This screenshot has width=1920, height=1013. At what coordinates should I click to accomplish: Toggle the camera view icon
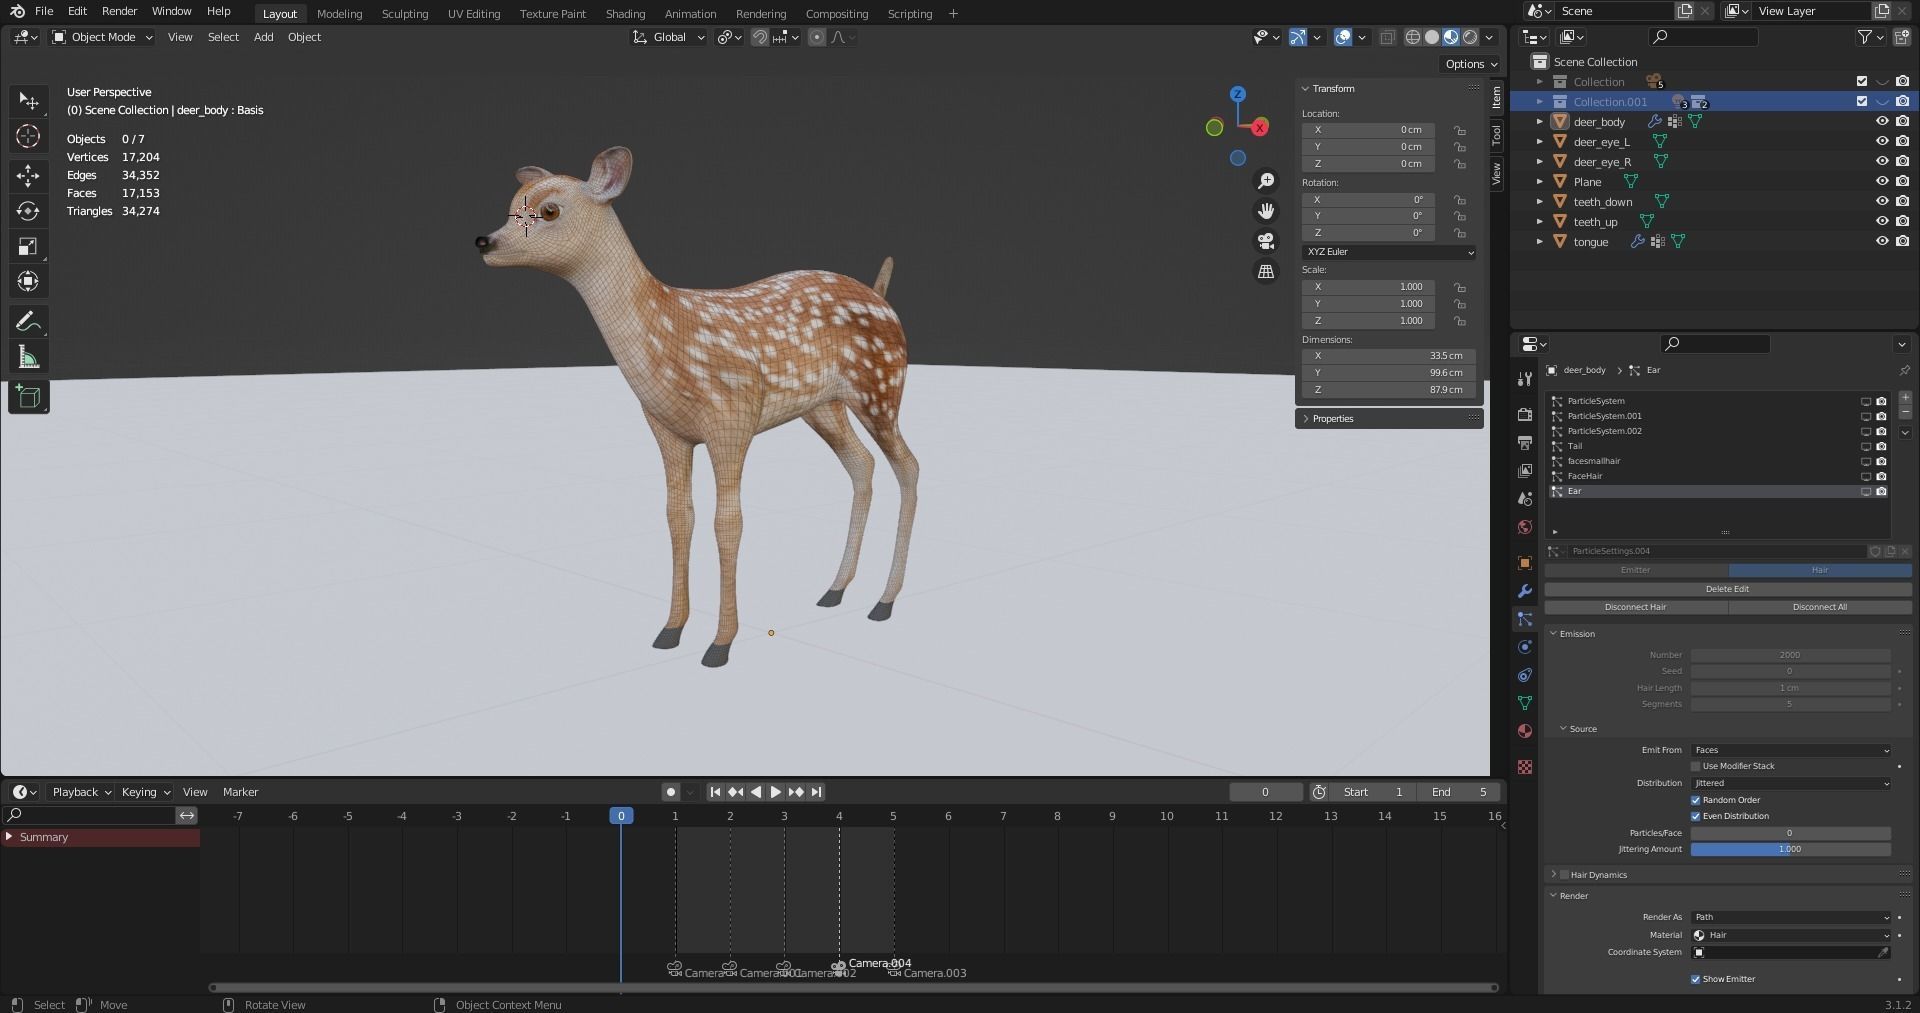(1266, 241)
